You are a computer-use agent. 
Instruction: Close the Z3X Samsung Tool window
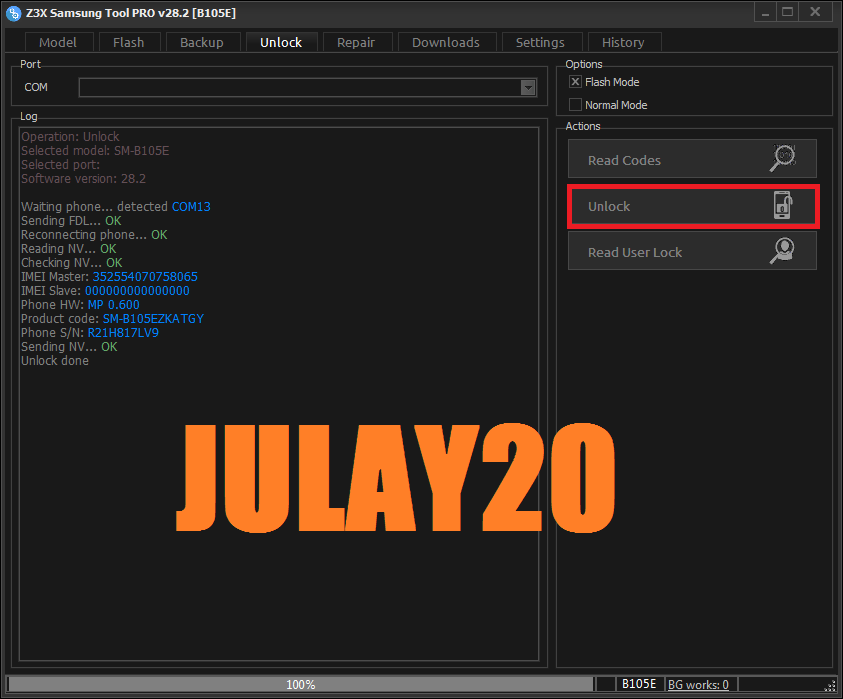pyautogui.click(x=815, y=12)
